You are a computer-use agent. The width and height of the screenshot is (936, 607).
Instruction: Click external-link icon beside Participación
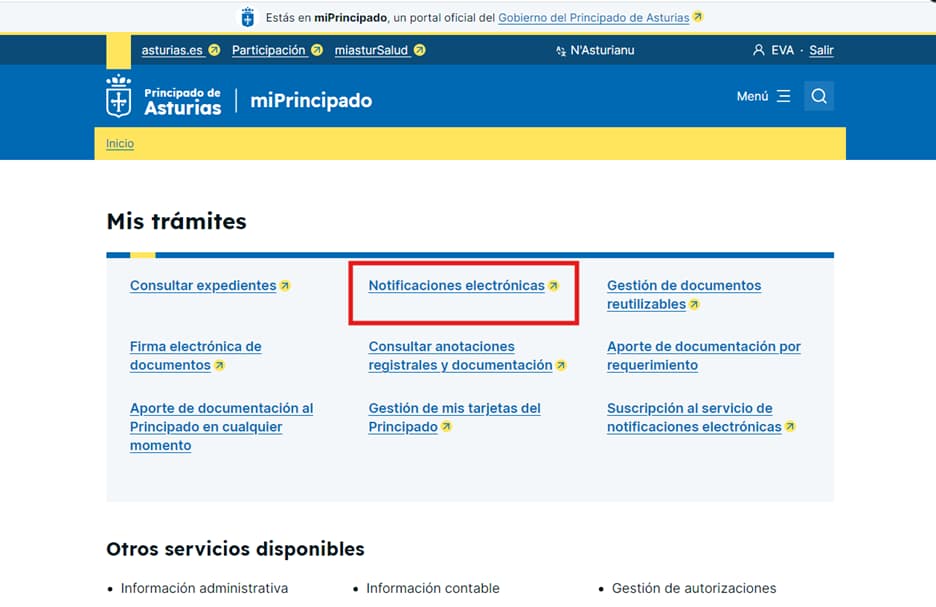tap(317, 50)
